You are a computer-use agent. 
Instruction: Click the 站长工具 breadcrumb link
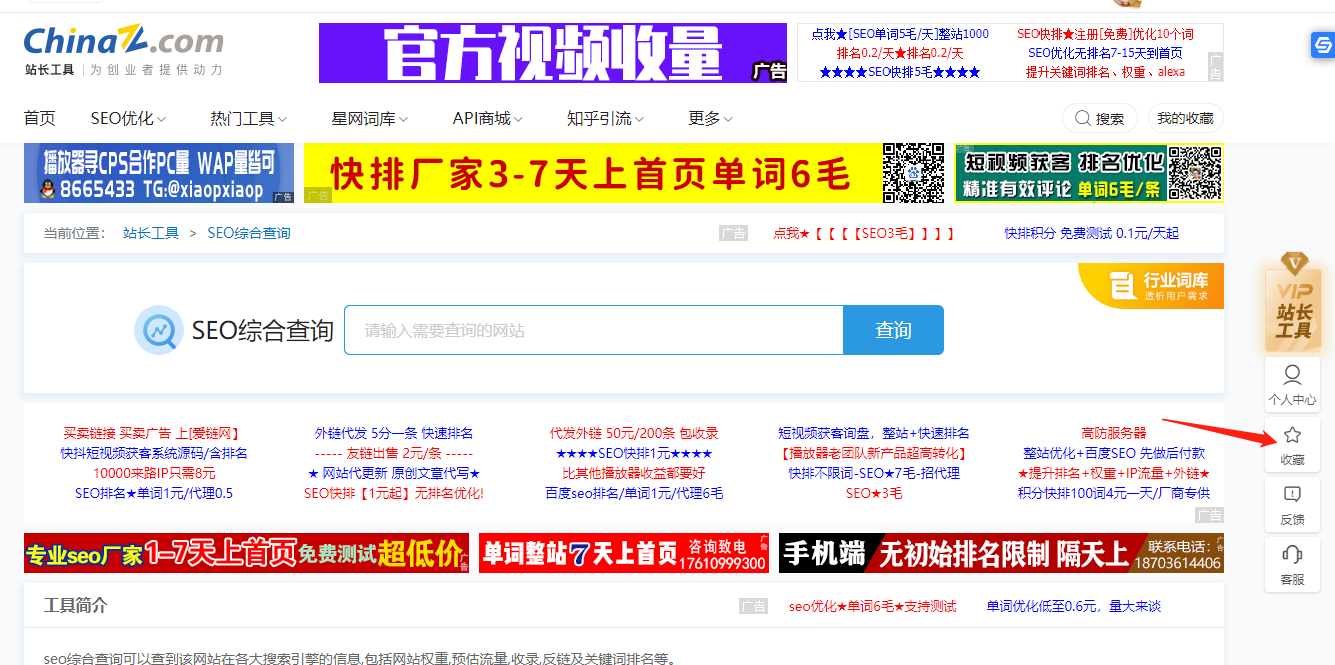click(x=151, y=233)
